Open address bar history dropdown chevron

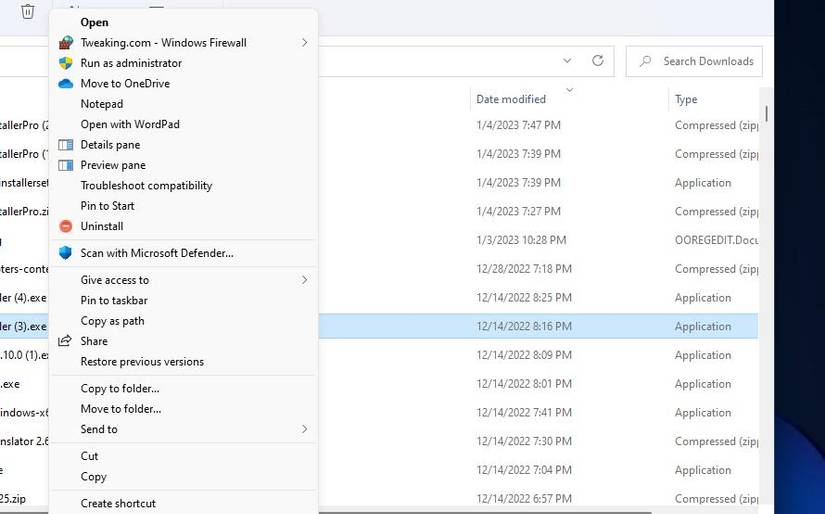[567, 61]
